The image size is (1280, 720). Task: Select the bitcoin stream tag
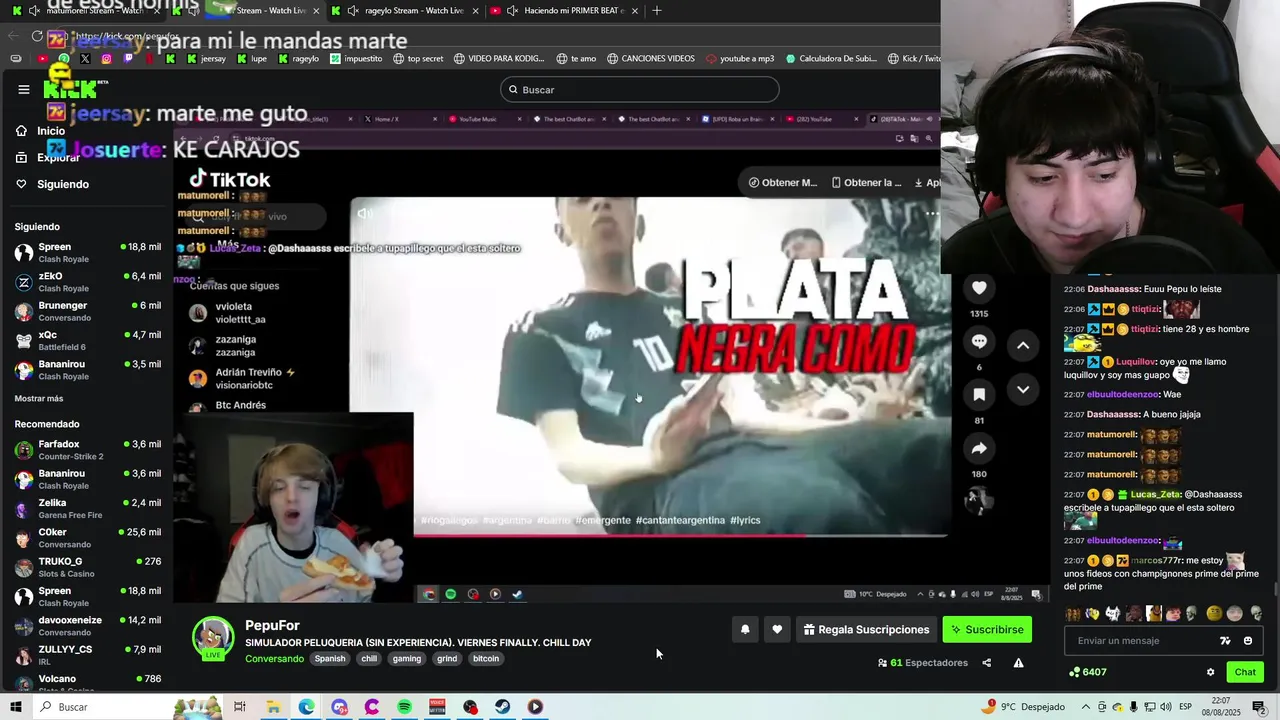coord(486,659)
